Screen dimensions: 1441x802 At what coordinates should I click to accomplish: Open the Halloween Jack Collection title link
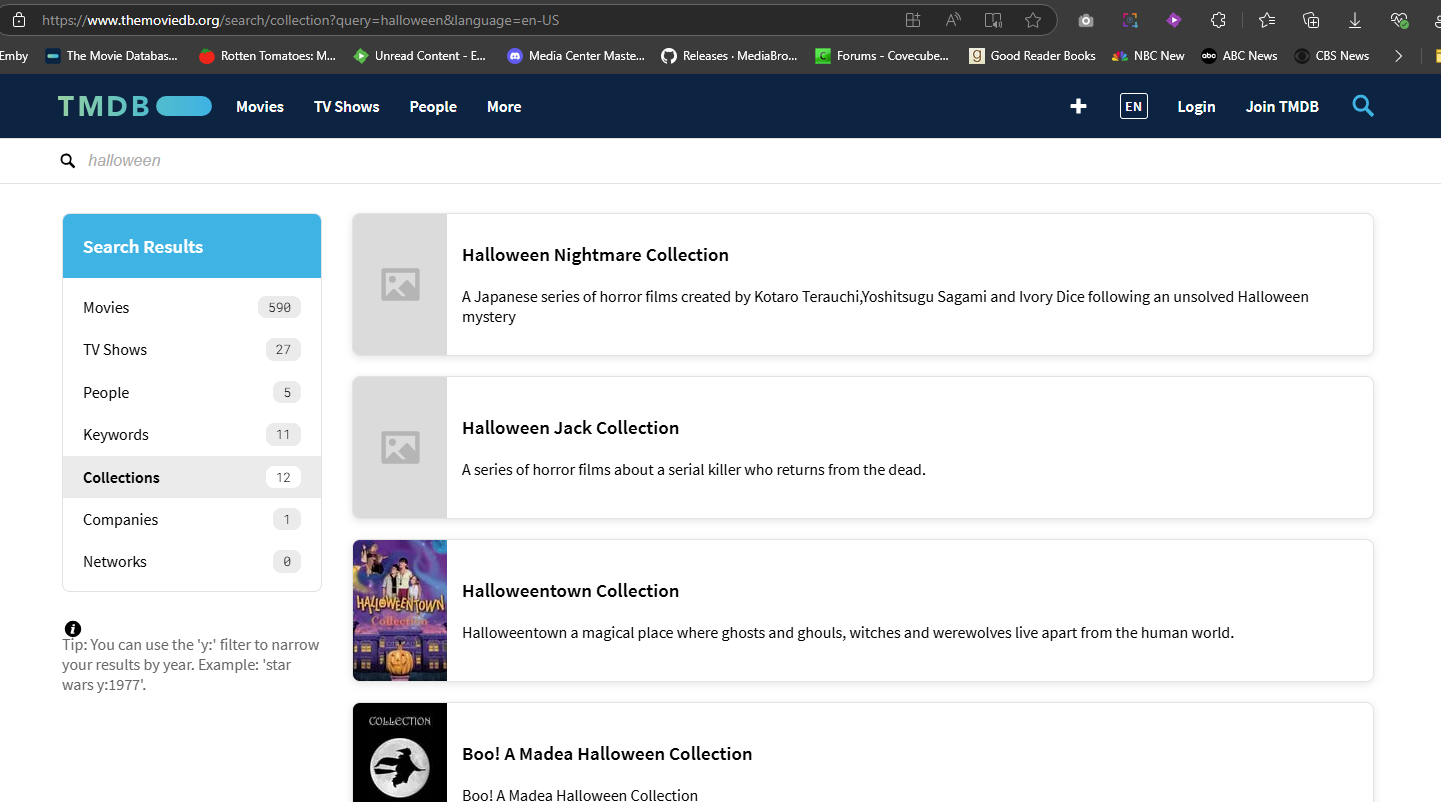[570, 428]
